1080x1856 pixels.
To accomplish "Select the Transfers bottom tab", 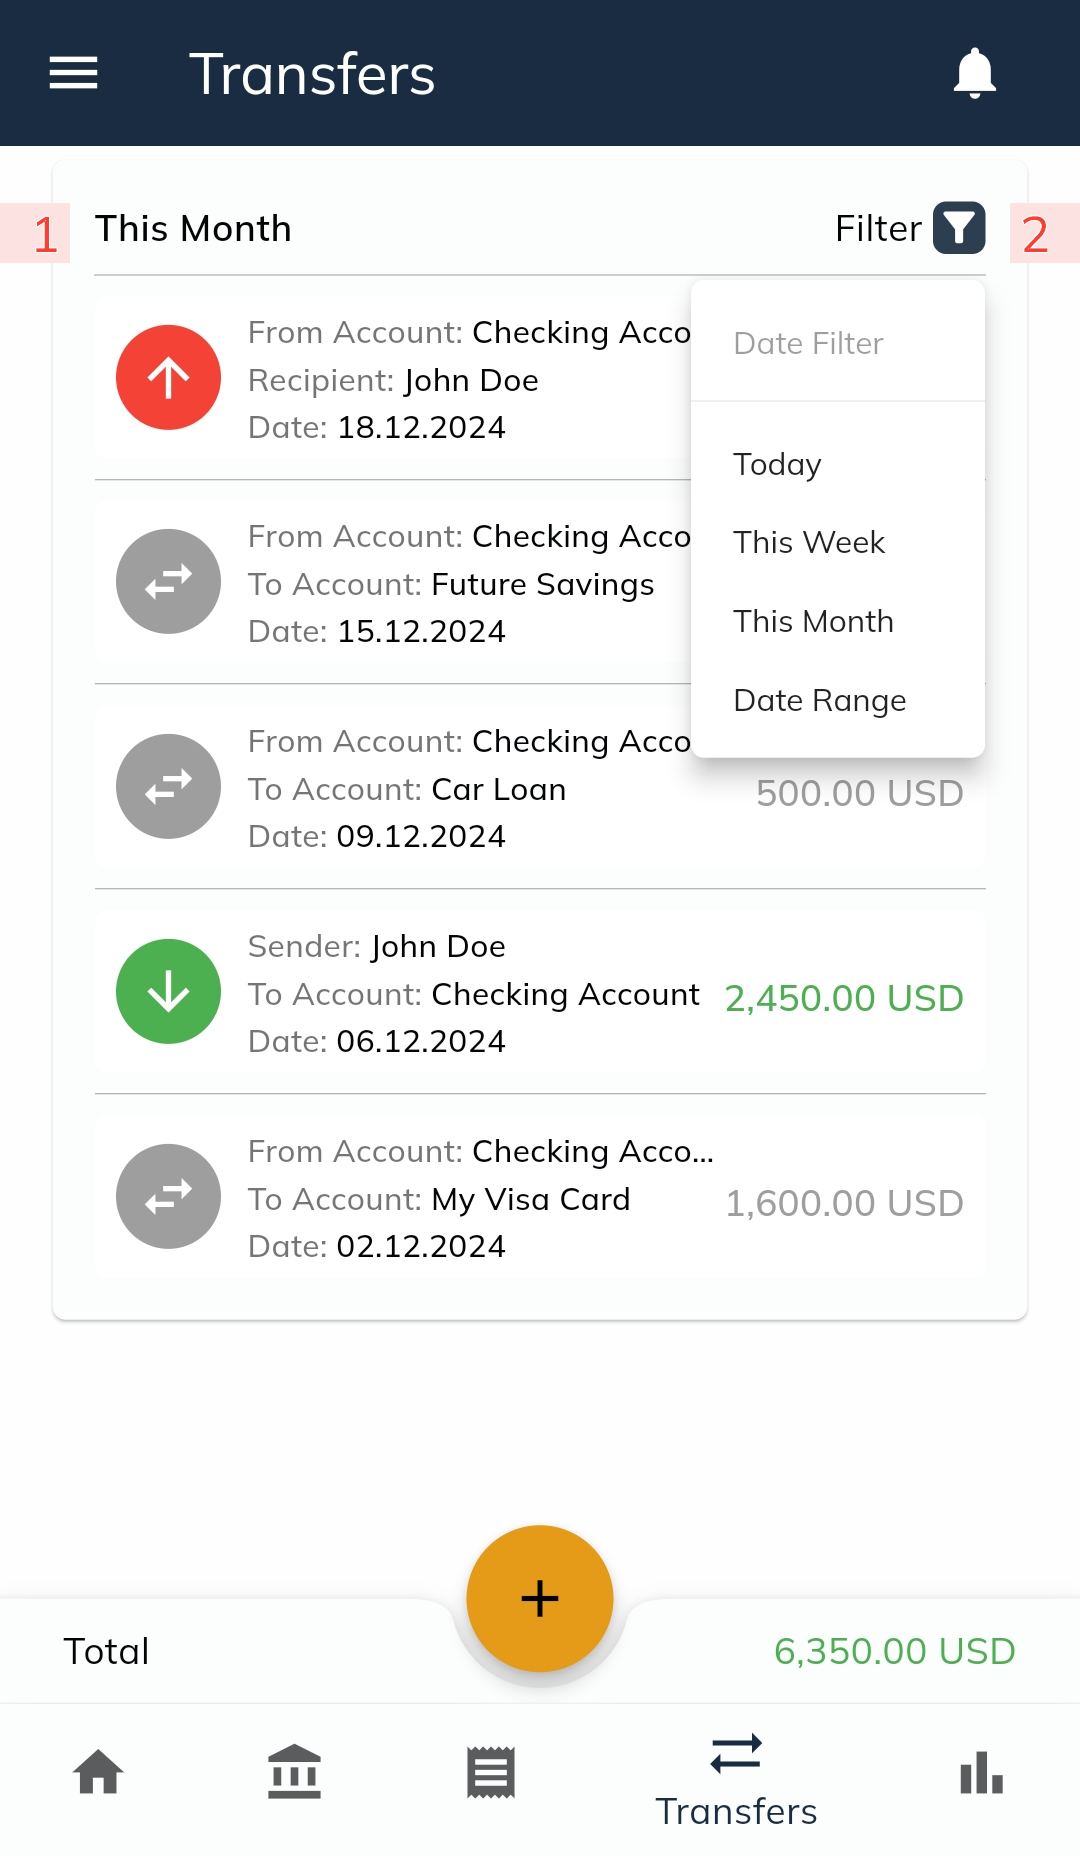I will [x=736, y=1782].
